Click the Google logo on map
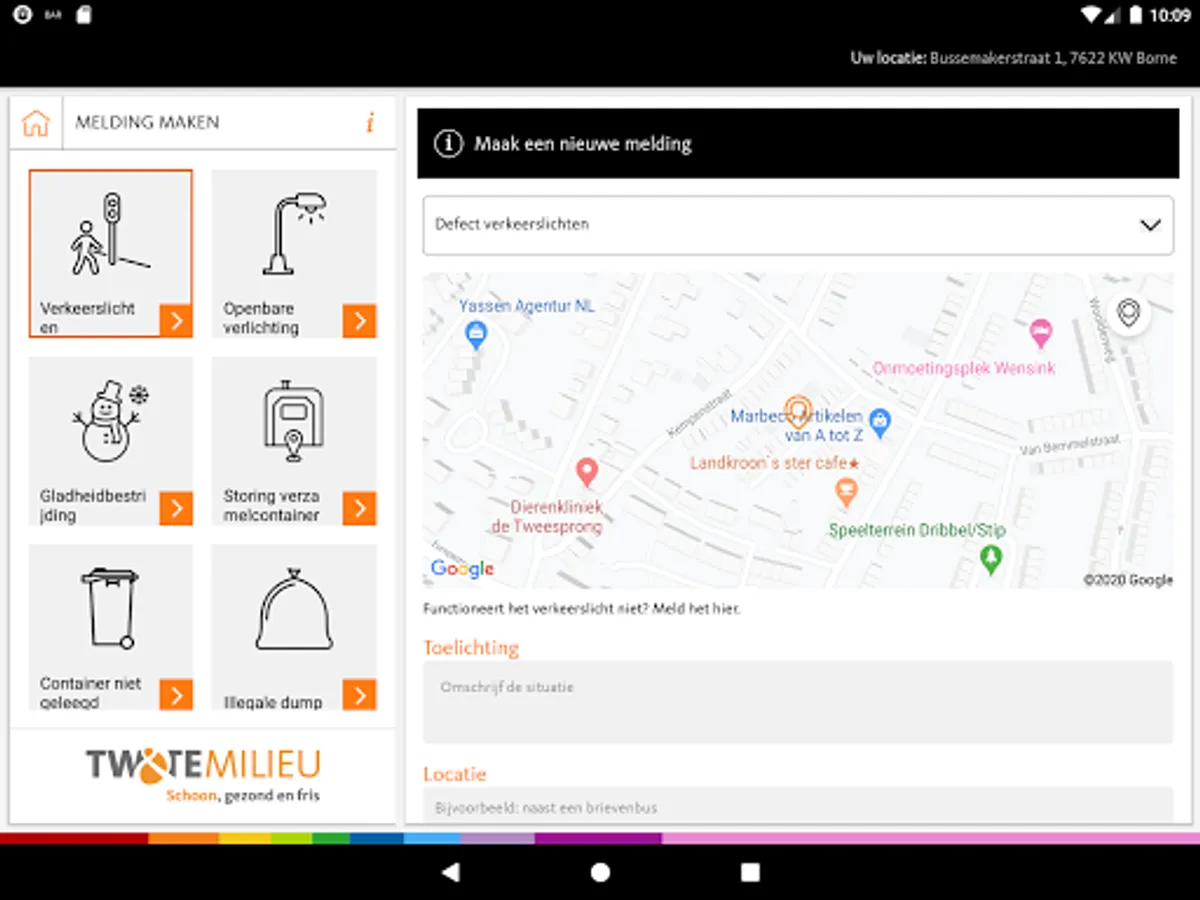1200x900 pixels. tap(462, 569)
